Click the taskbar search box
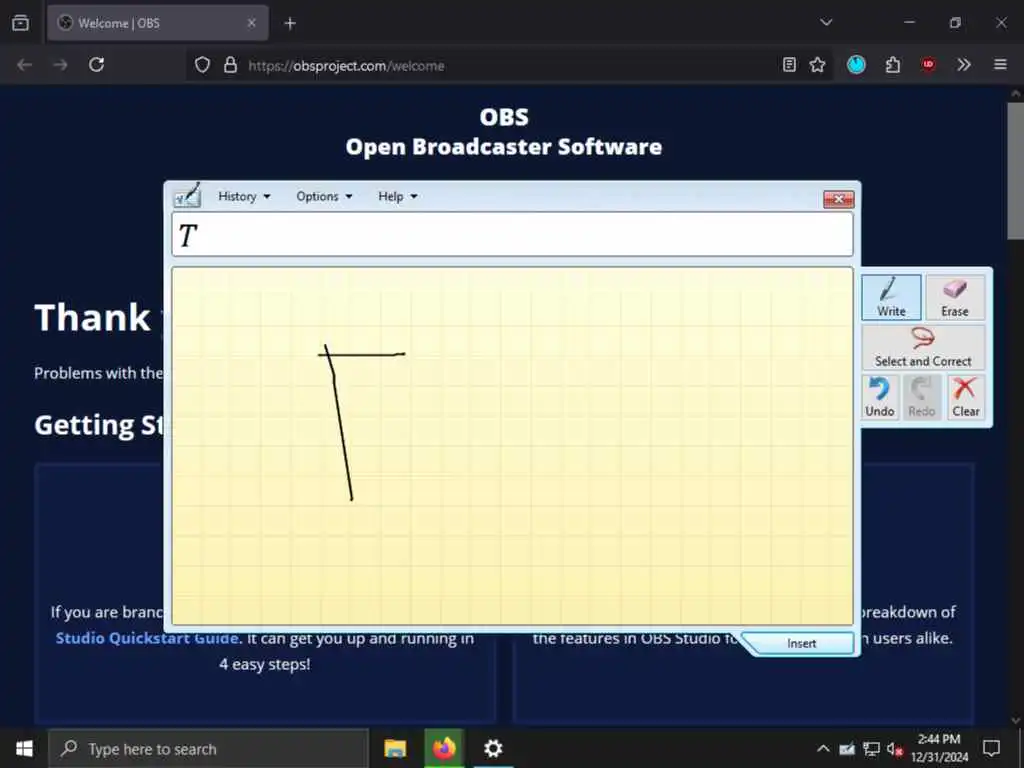This screenshot has width=1024, height=768. pyautogui.click(x=209, y=748)
